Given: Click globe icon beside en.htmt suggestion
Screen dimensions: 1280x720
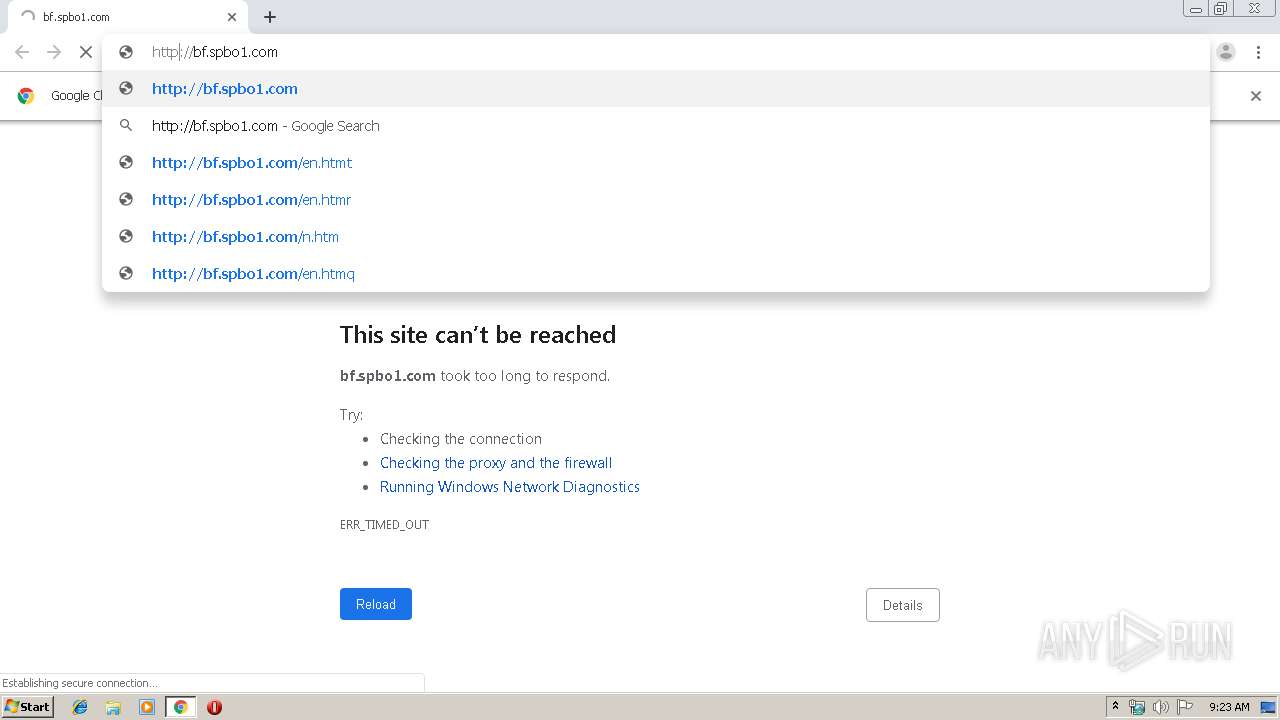Looking at the screenshot, I should pos(126,162).
